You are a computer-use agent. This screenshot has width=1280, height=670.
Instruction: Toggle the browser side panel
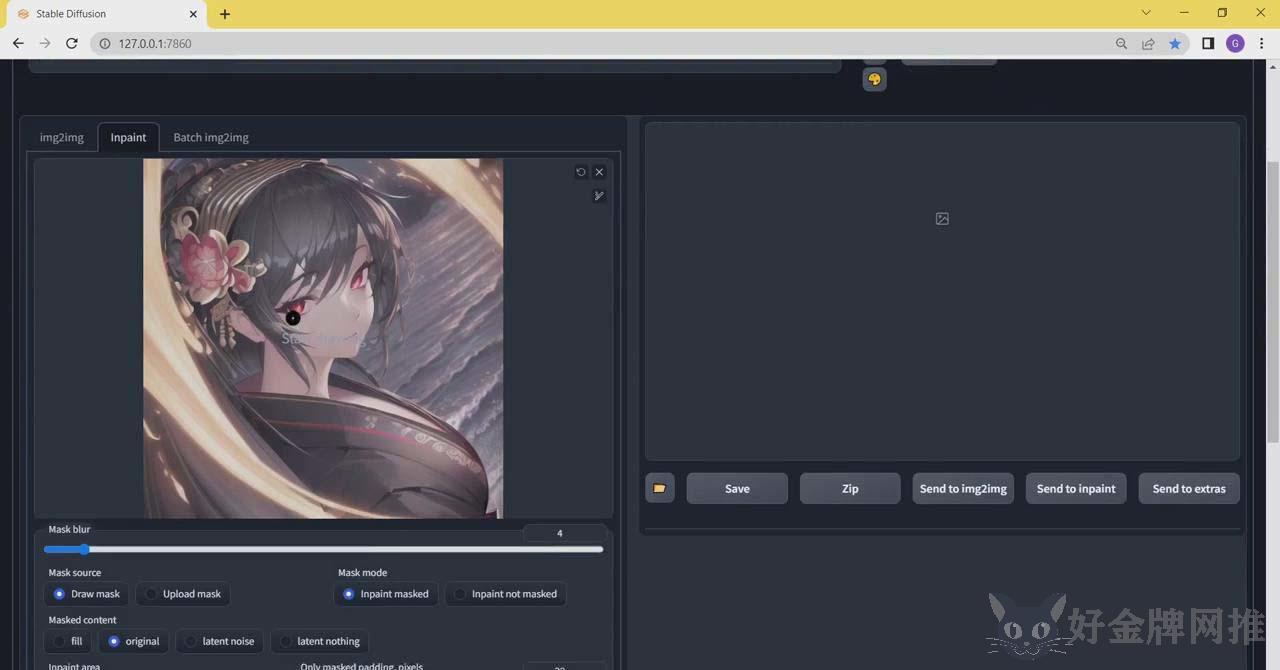[x=1208, y=43]
